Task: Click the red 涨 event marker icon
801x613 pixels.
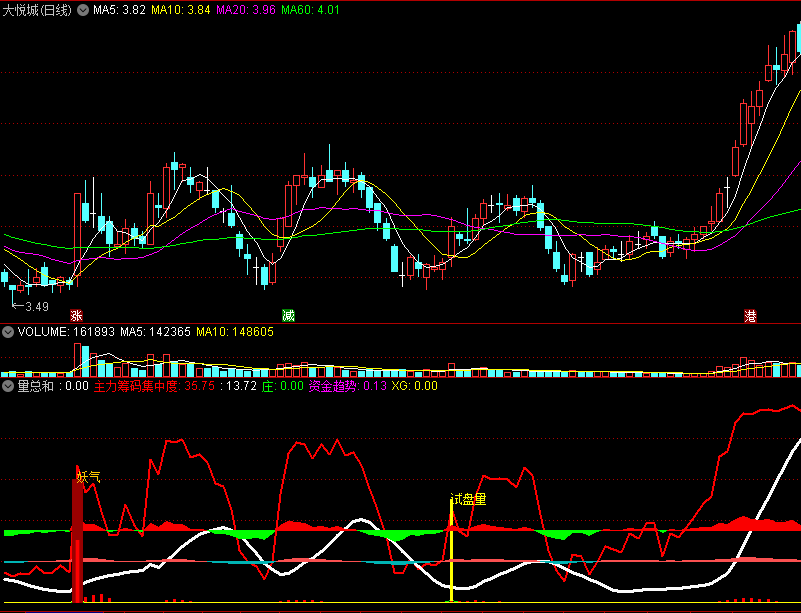Action: pyautogui.click(x=76, y=315)
